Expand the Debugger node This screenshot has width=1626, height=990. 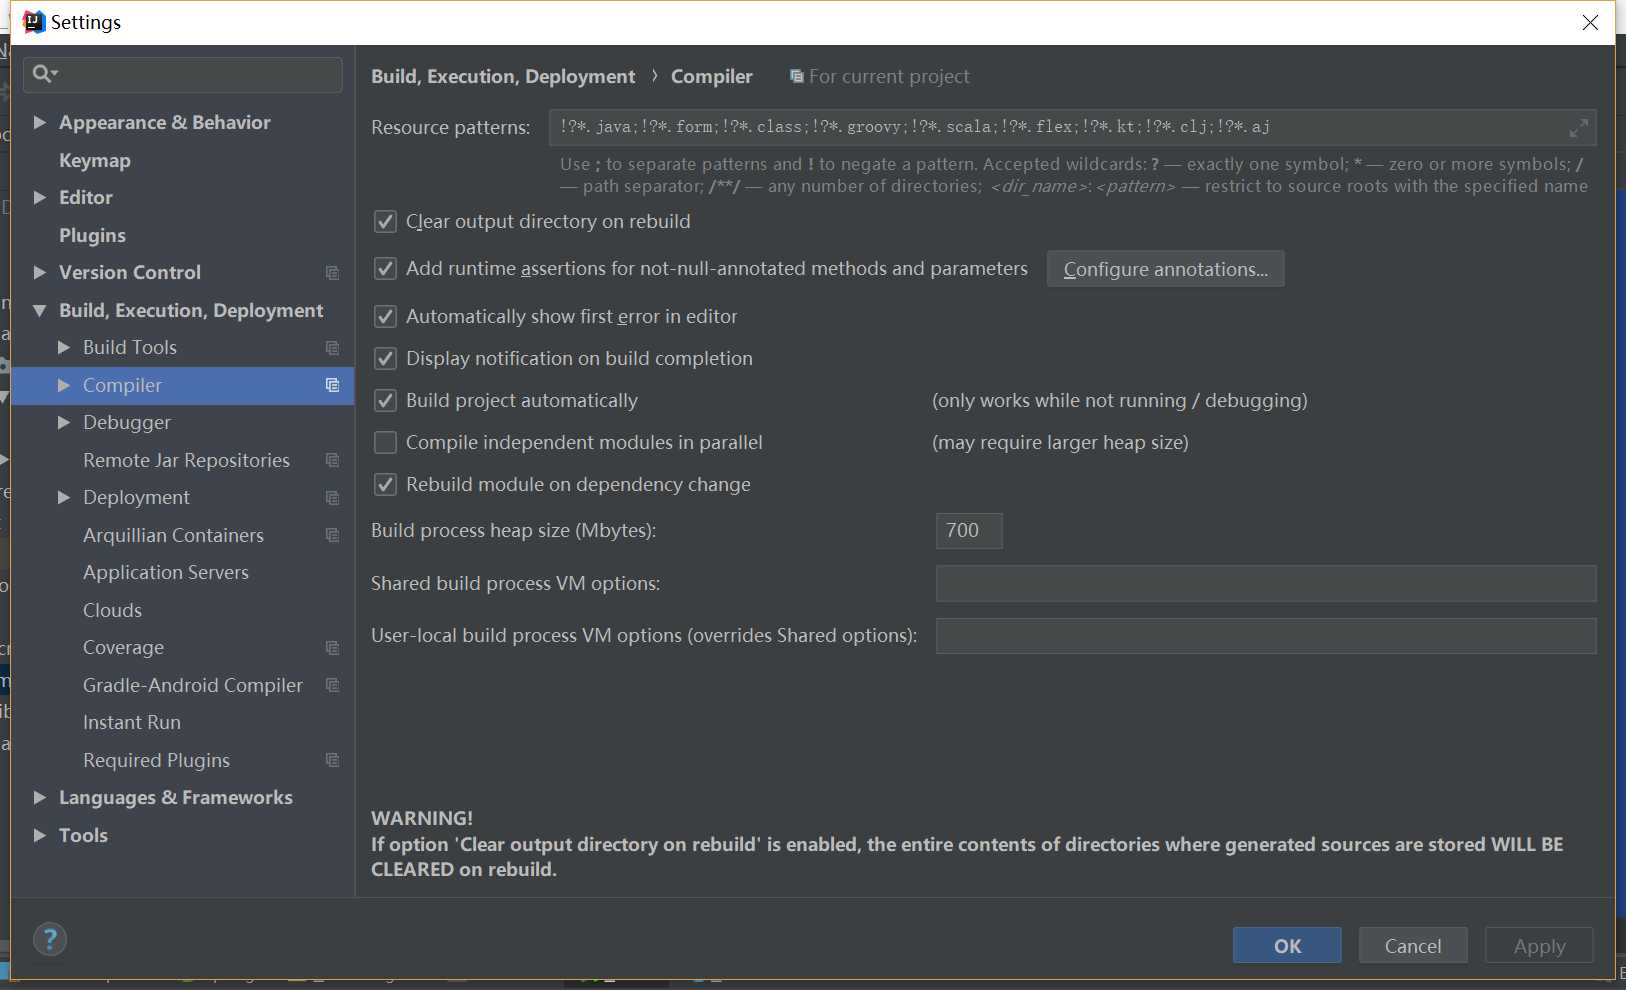64,422
